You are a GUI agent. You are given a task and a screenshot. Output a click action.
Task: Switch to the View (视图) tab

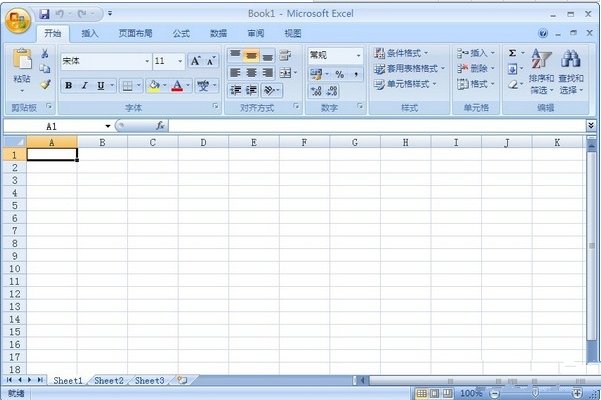pyautogui.click(x=293, y=33)
